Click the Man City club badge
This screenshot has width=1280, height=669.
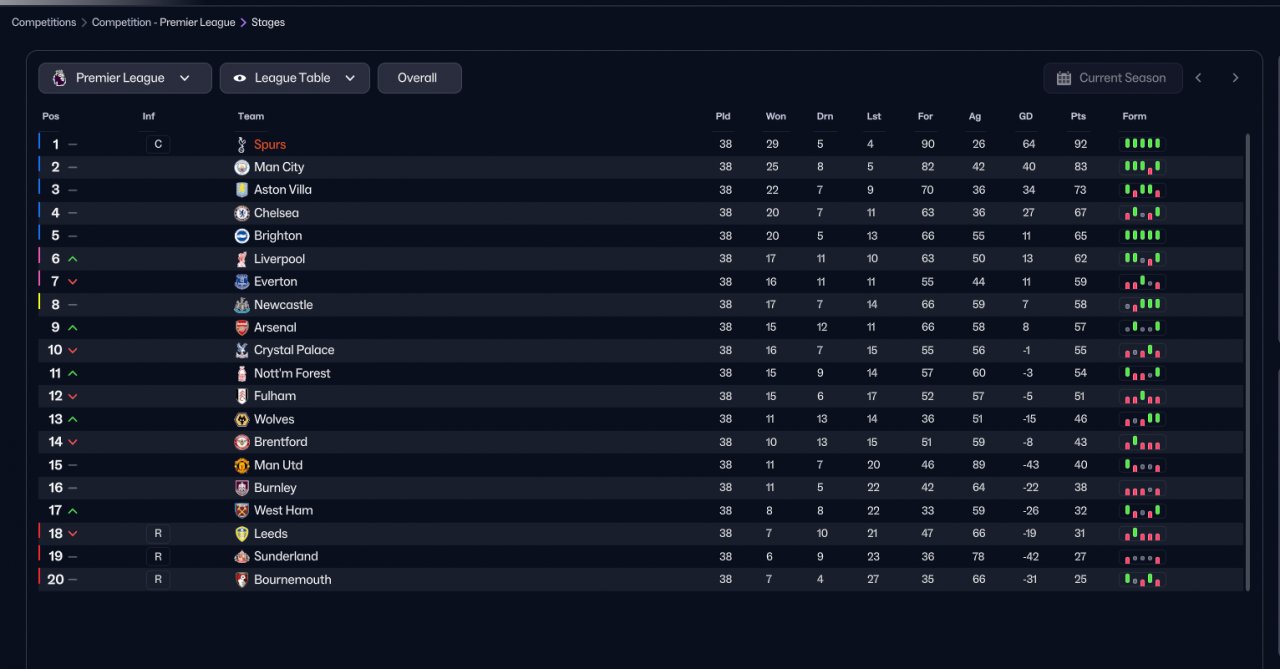(x=241, y=167)
